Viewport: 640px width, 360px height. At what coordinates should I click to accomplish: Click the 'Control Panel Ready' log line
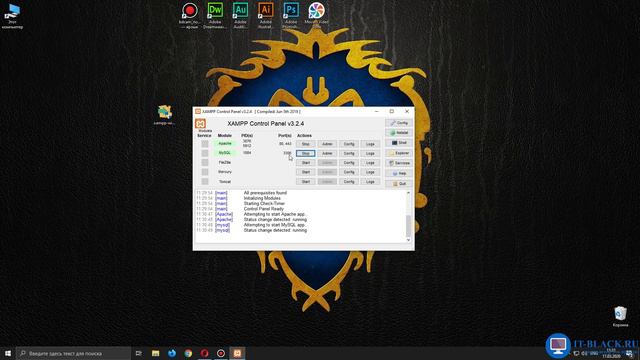(x=263, y=209)
